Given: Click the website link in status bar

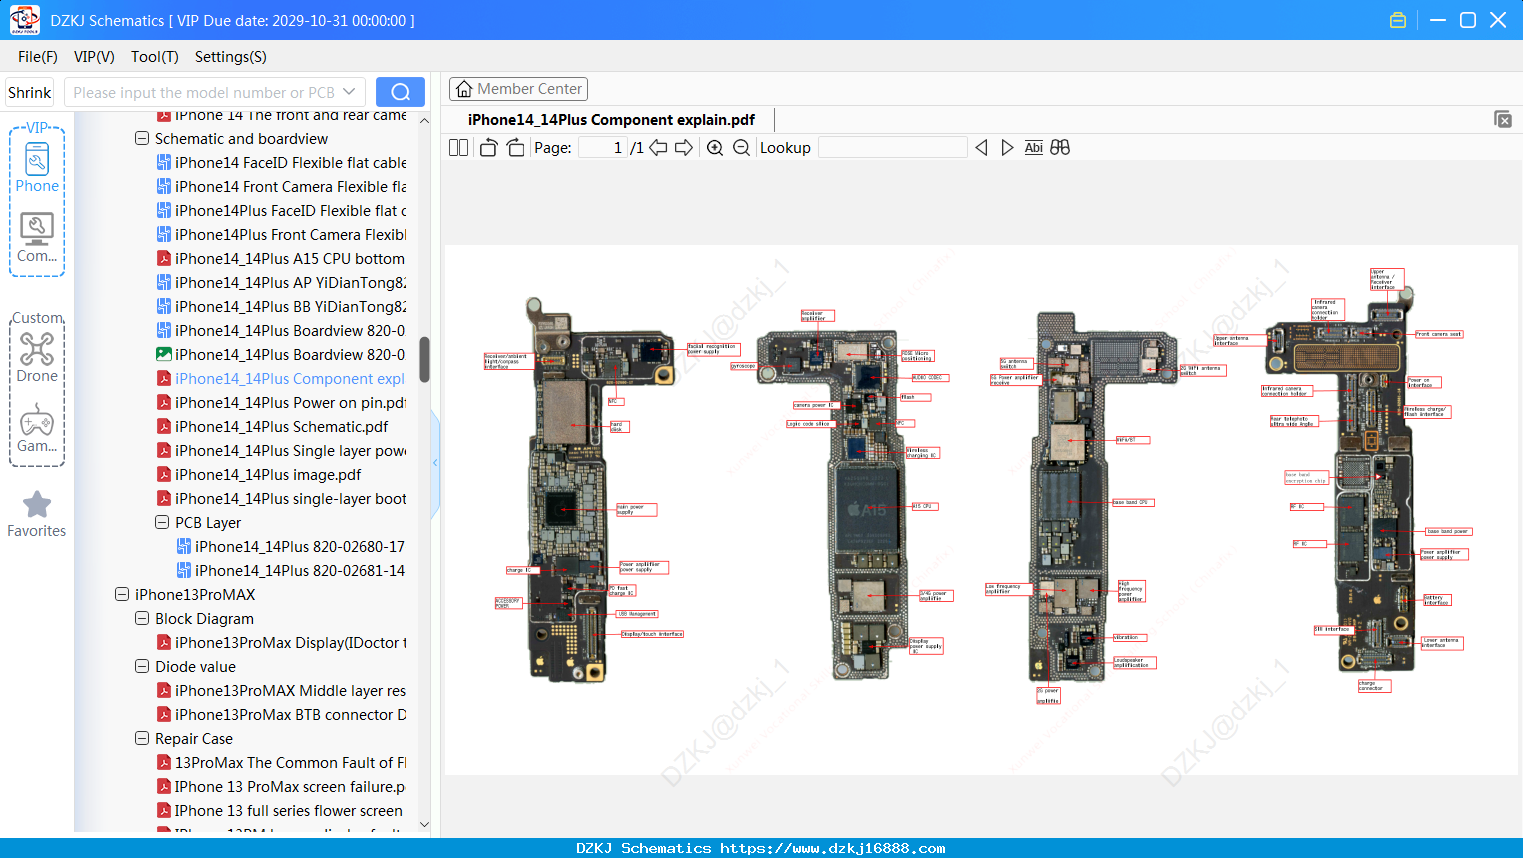Looking at the screenshot, I should 833,848.
